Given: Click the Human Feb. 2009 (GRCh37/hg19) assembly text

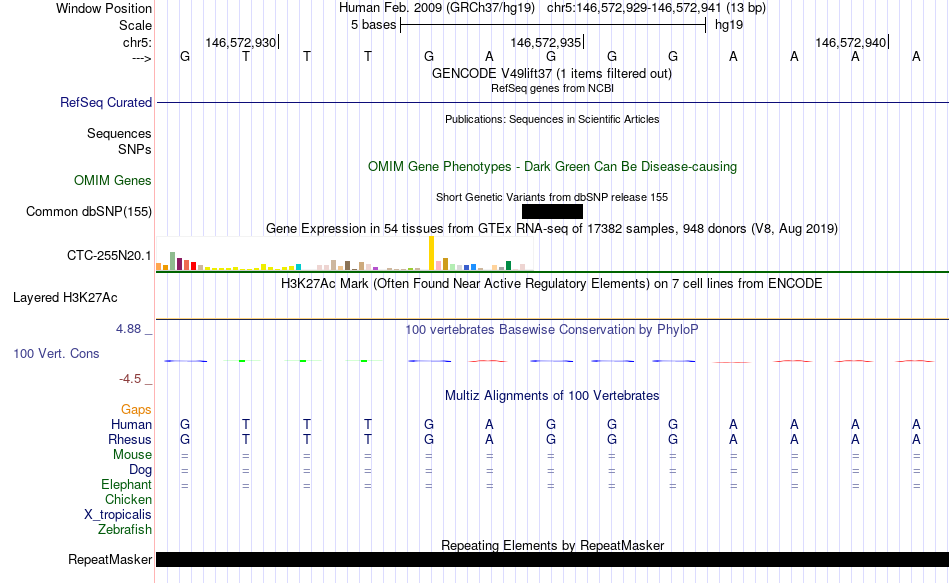Looking at the screenshot, I should (x=437, y=8).
